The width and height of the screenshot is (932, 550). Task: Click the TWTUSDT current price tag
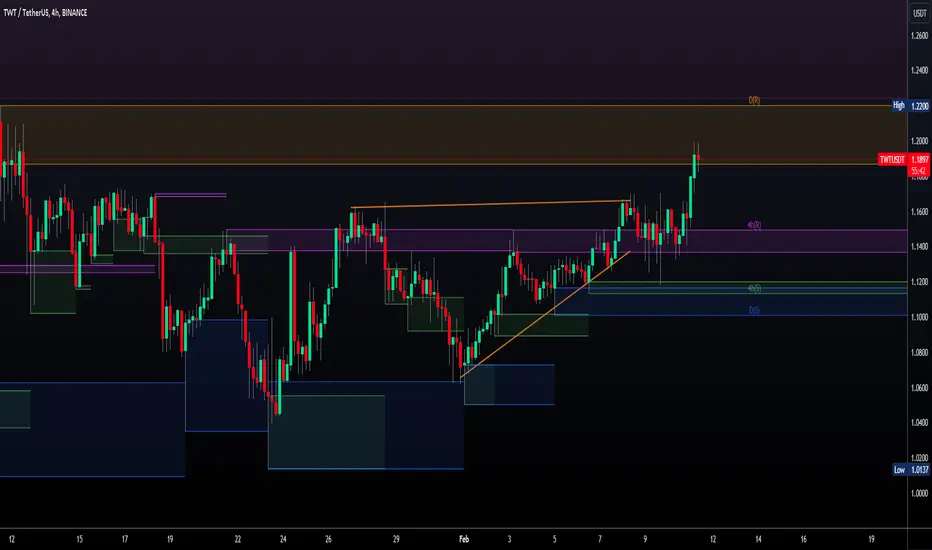tap(903, 159)
